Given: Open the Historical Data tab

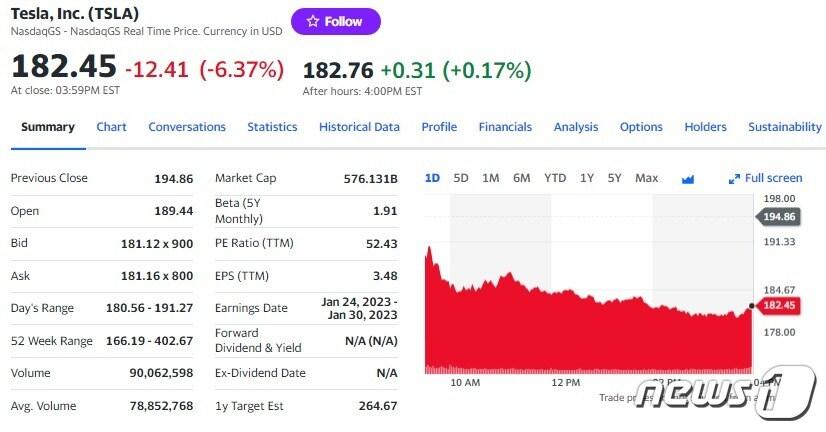Looking at the screenshot, I should pyautogui.click(x=359, y=127).
